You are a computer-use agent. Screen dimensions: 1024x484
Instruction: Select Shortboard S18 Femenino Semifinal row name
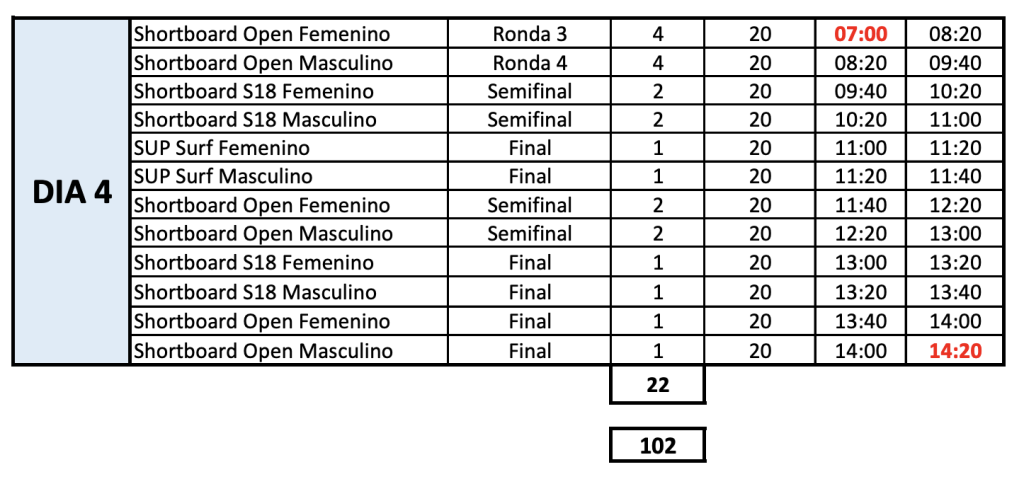point(289,91)
